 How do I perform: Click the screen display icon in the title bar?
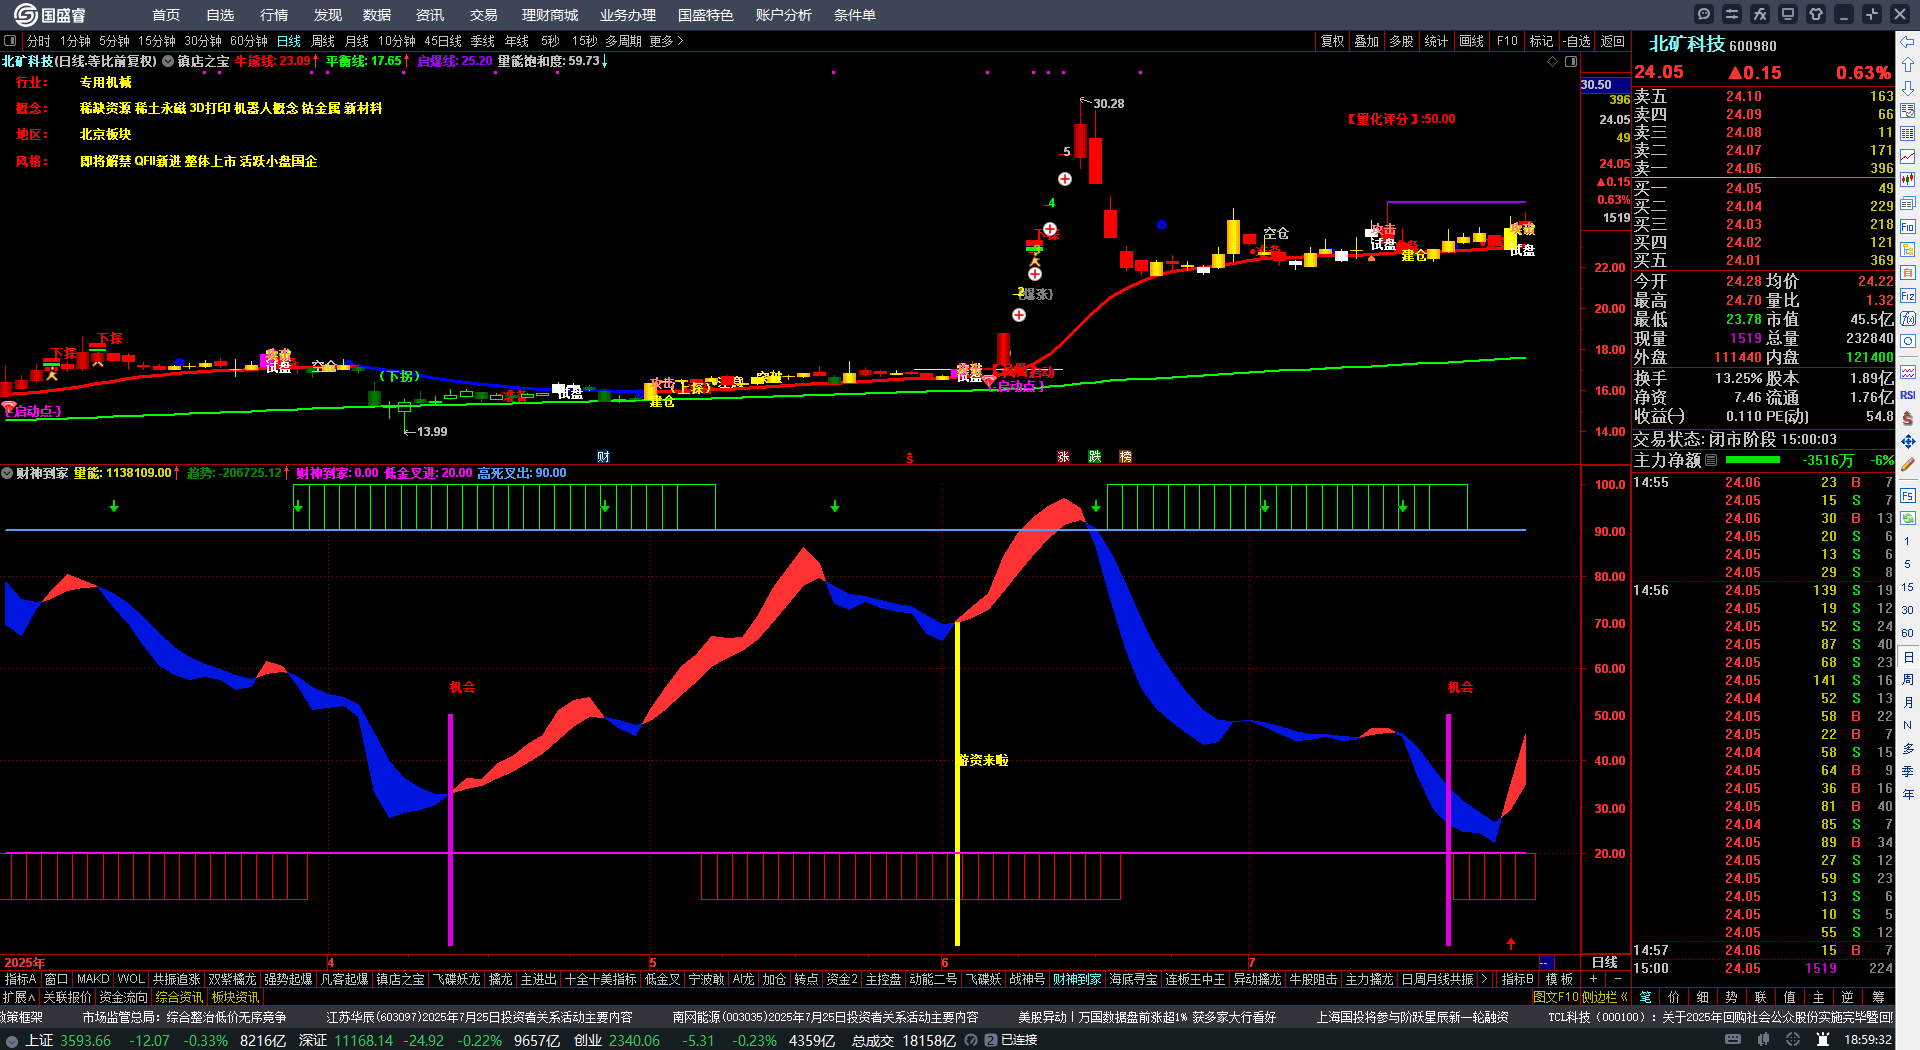tap(1788, 14)
